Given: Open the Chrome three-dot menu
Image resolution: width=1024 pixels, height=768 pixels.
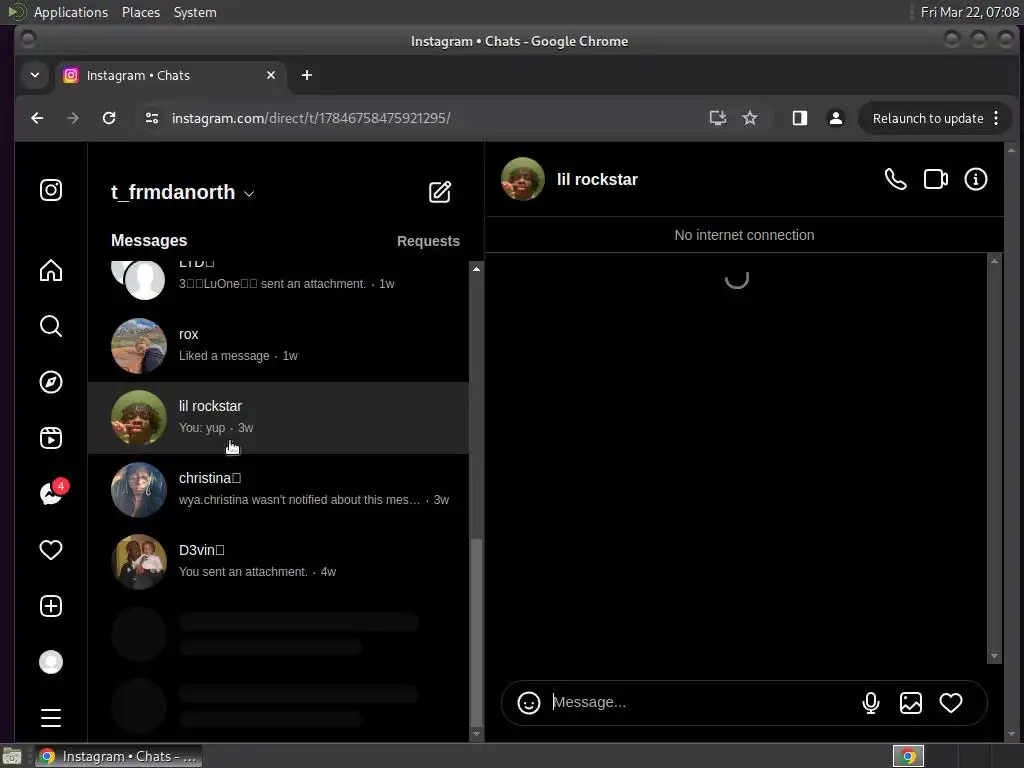Looking at the screenshot, I should pos(996,118).
